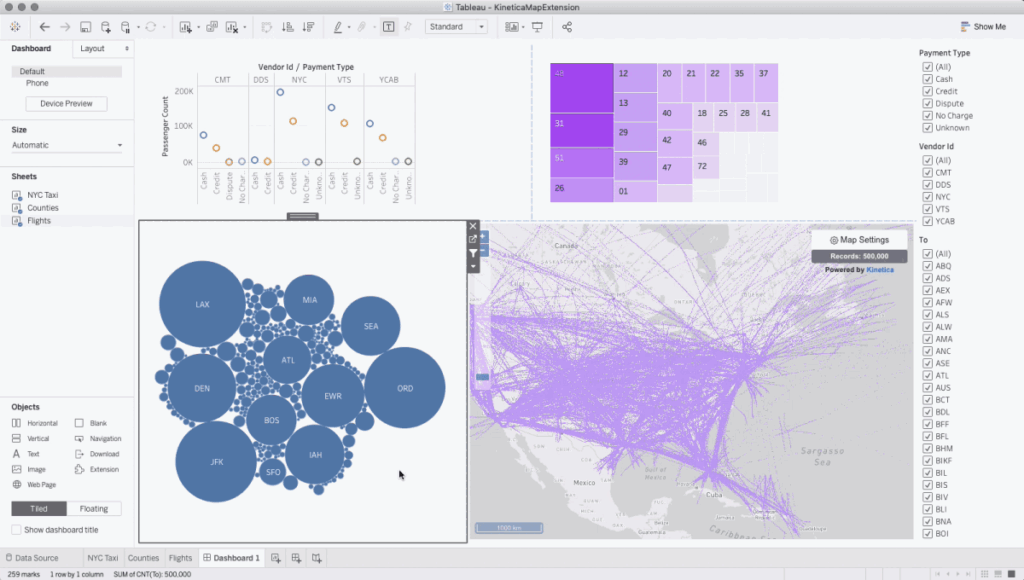The image size is (1024, 580).
Task: Click the Device Preview button
Action: (x=66, y=103)
